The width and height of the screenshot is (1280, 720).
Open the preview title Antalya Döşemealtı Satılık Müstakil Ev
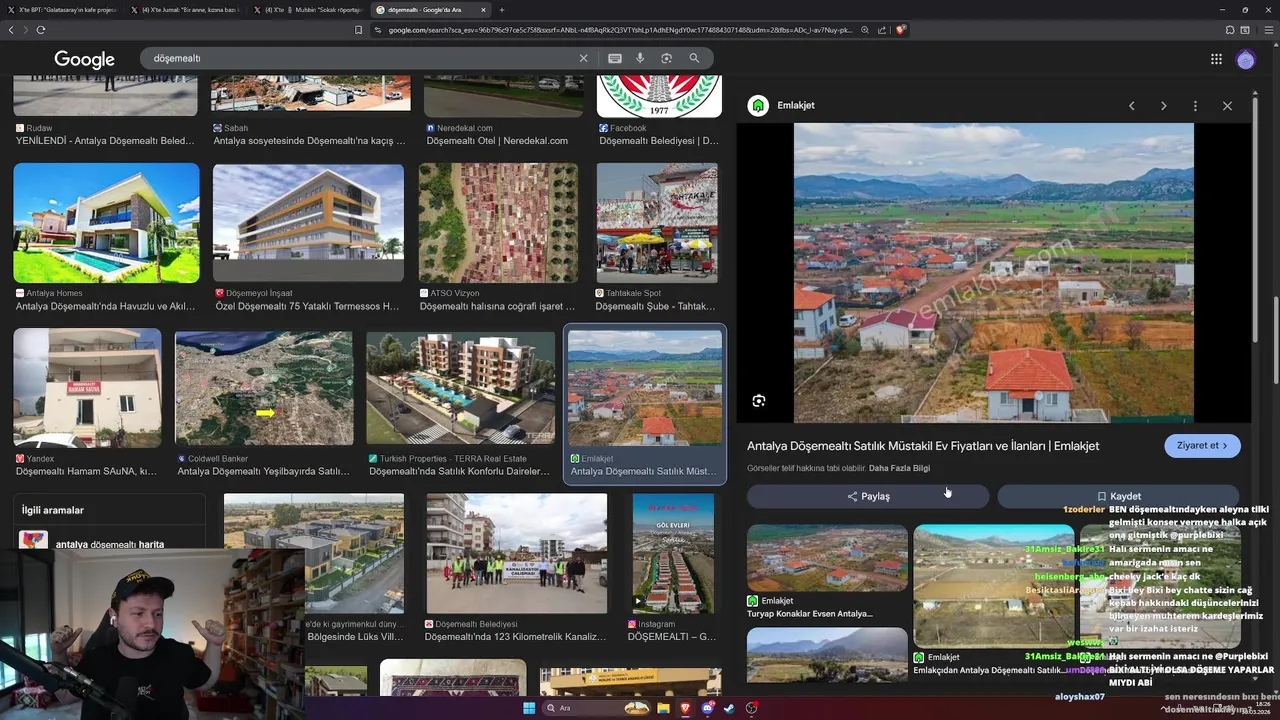point(923,446)
